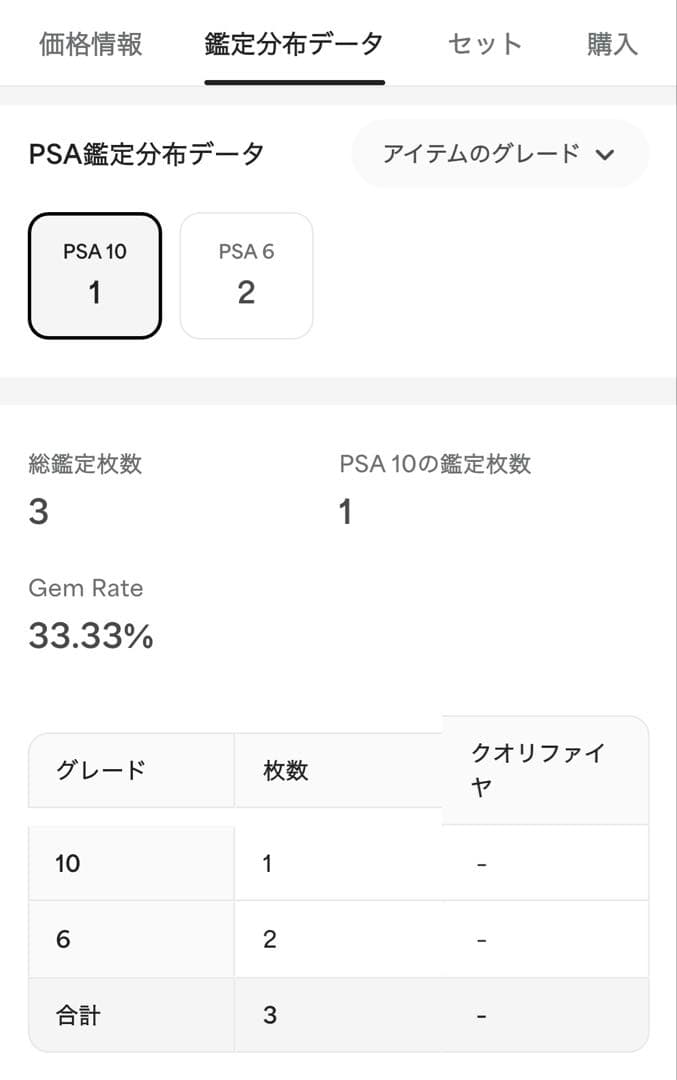Image resolution: width=677 pixels, height=1080 pixels.
Task: Click the 総鑑定枚数 value 3
Action: (x=39, y=512)
